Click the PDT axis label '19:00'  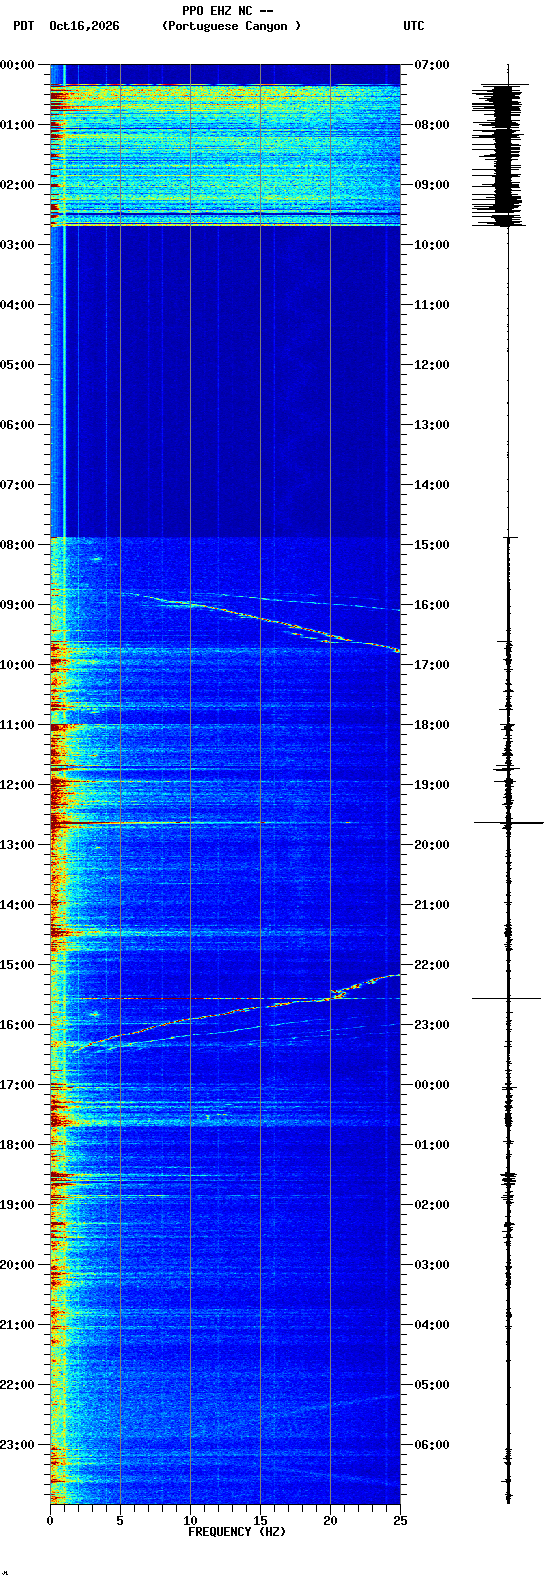18,1205
